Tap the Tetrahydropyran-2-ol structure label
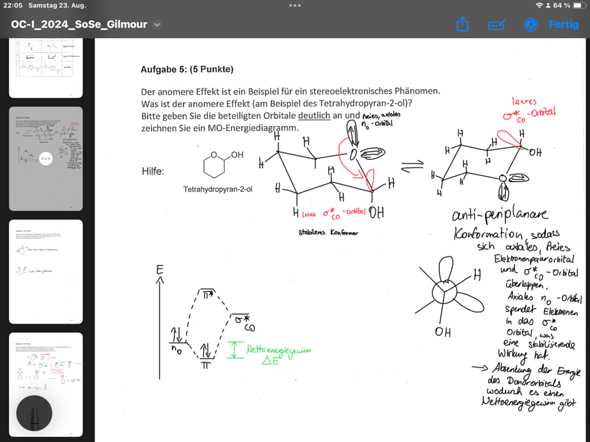590x442 pixels. pyautogui.click(x=217, y=189)
